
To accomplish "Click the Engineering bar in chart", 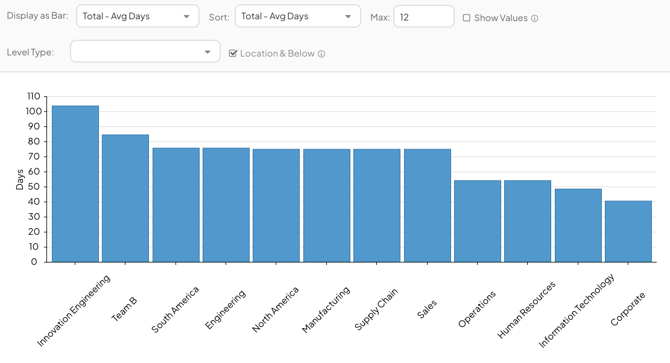I will (226, 205).
